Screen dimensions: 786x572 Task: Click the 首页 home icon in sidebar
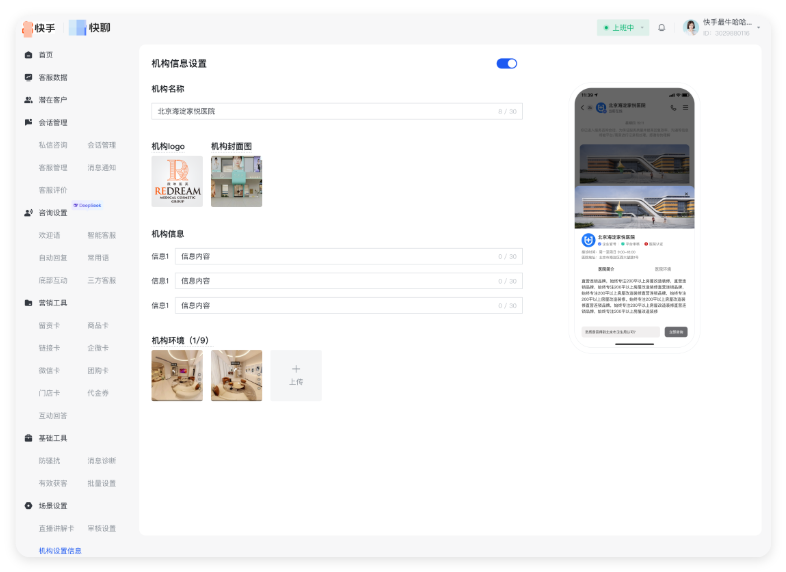point(29,55)
